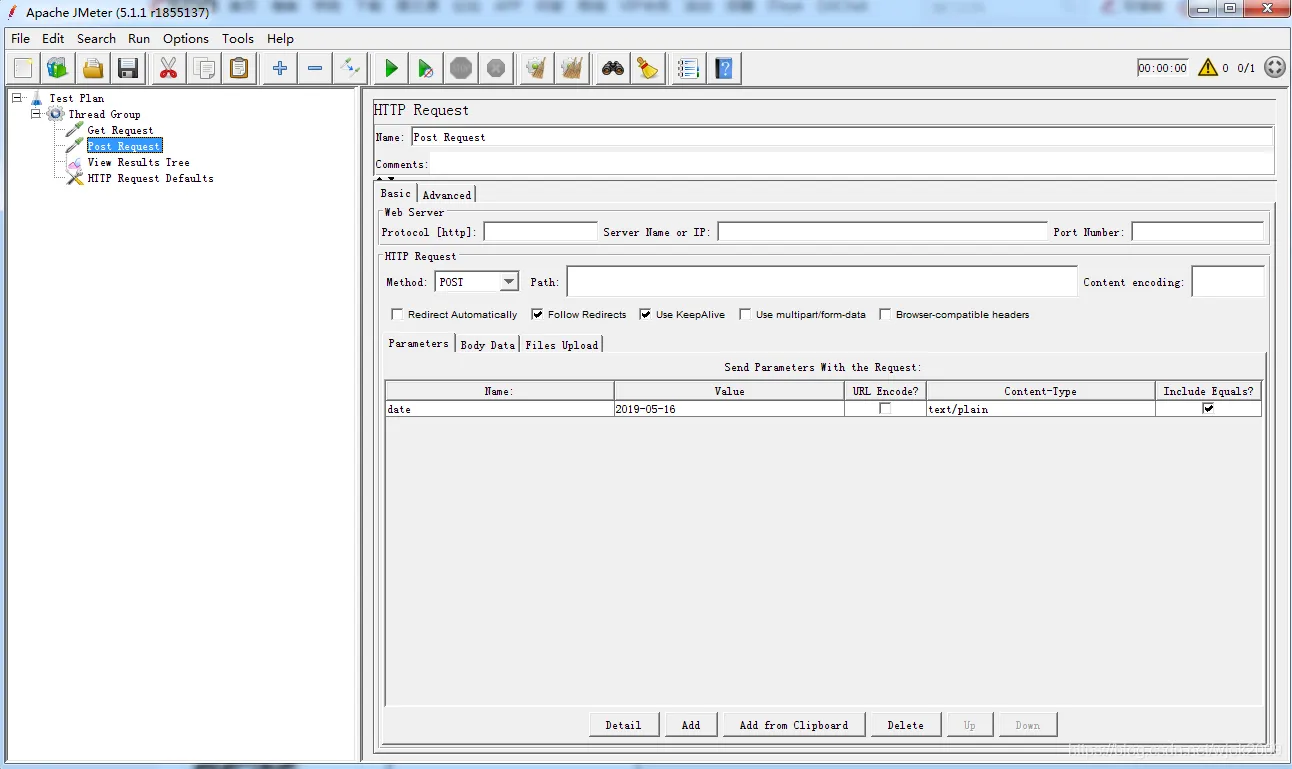Click the Stop test icon

pyautogui.click(x=461, y=68)
